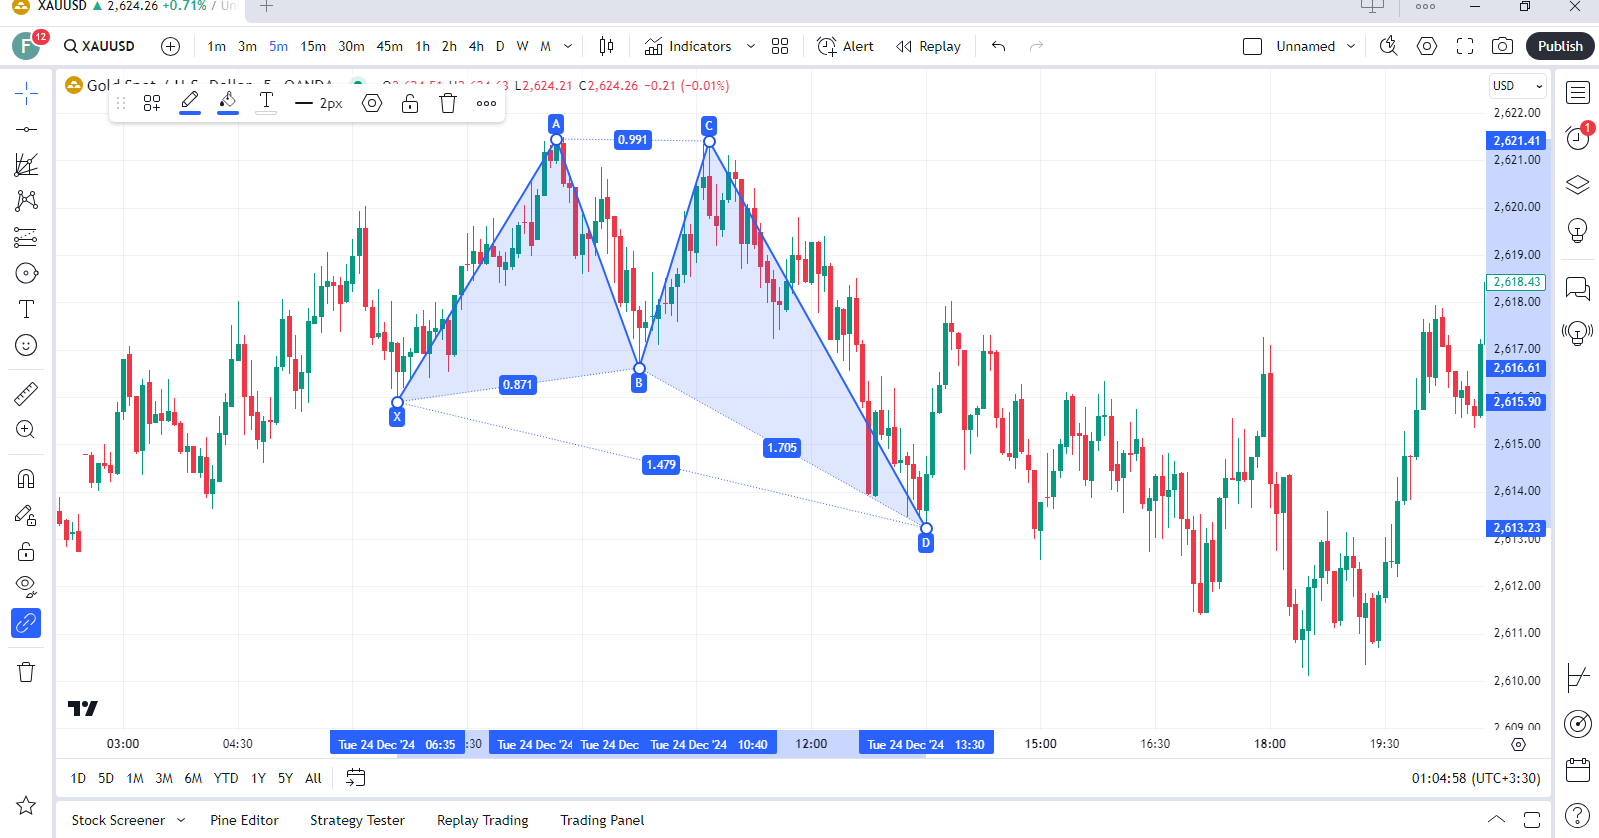
Task: Add a symbol to compare with the plus icon
Action: click(x=171, y=46)
